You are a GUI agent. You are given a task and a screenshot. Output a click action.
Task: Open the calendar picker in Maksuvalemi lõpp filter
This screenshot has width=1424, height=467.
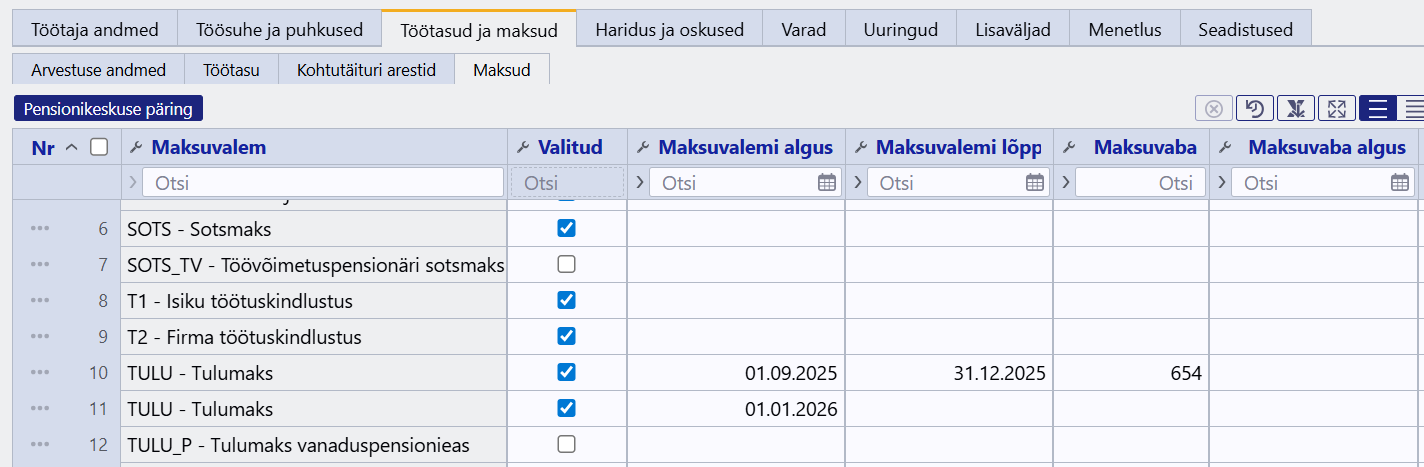pos(1035,183)
